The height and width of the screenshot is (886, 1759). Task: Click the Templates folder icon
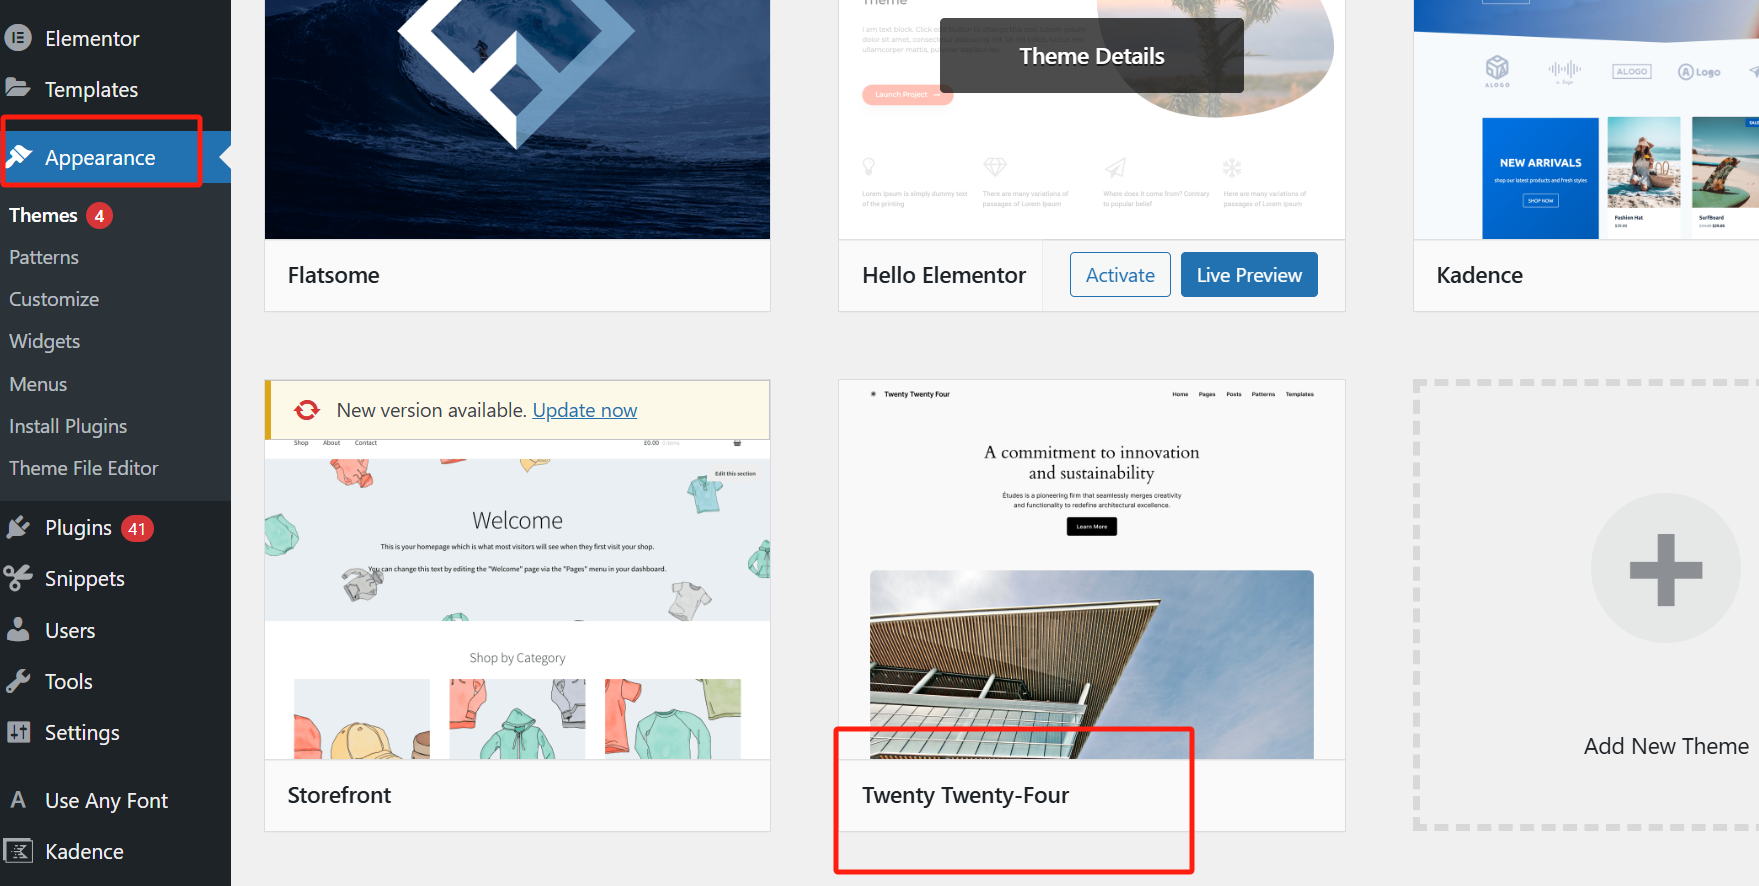18,88
